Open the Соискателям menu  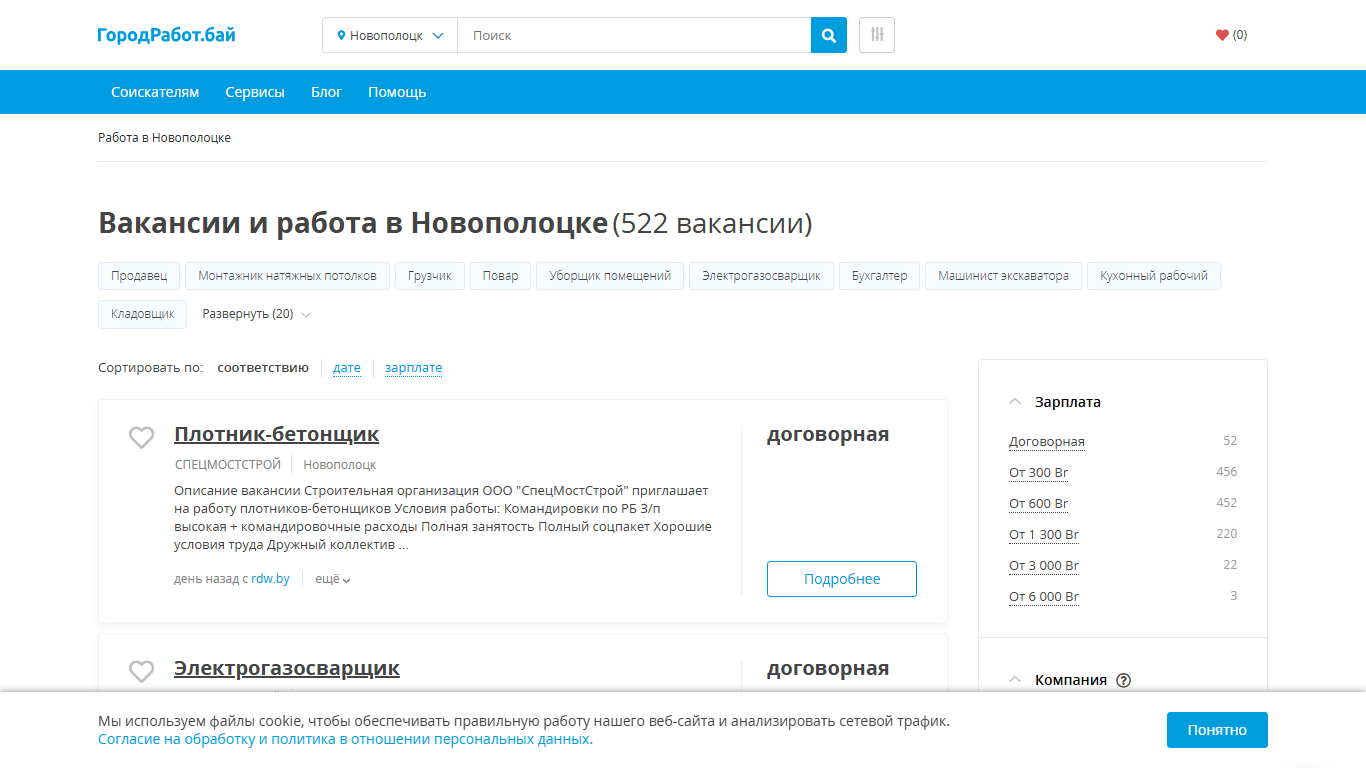click(155, 92)
